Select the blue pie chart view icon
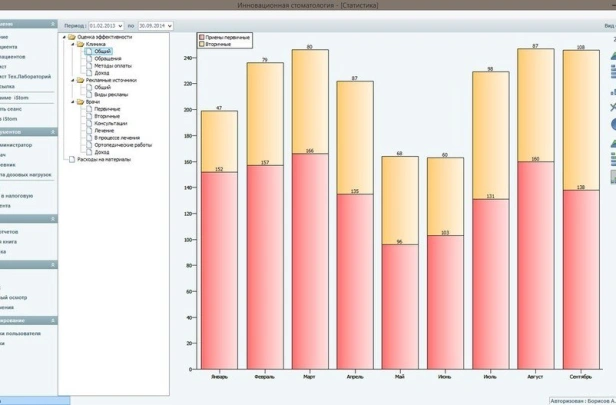Screen dimensions: 616x405 612,123
